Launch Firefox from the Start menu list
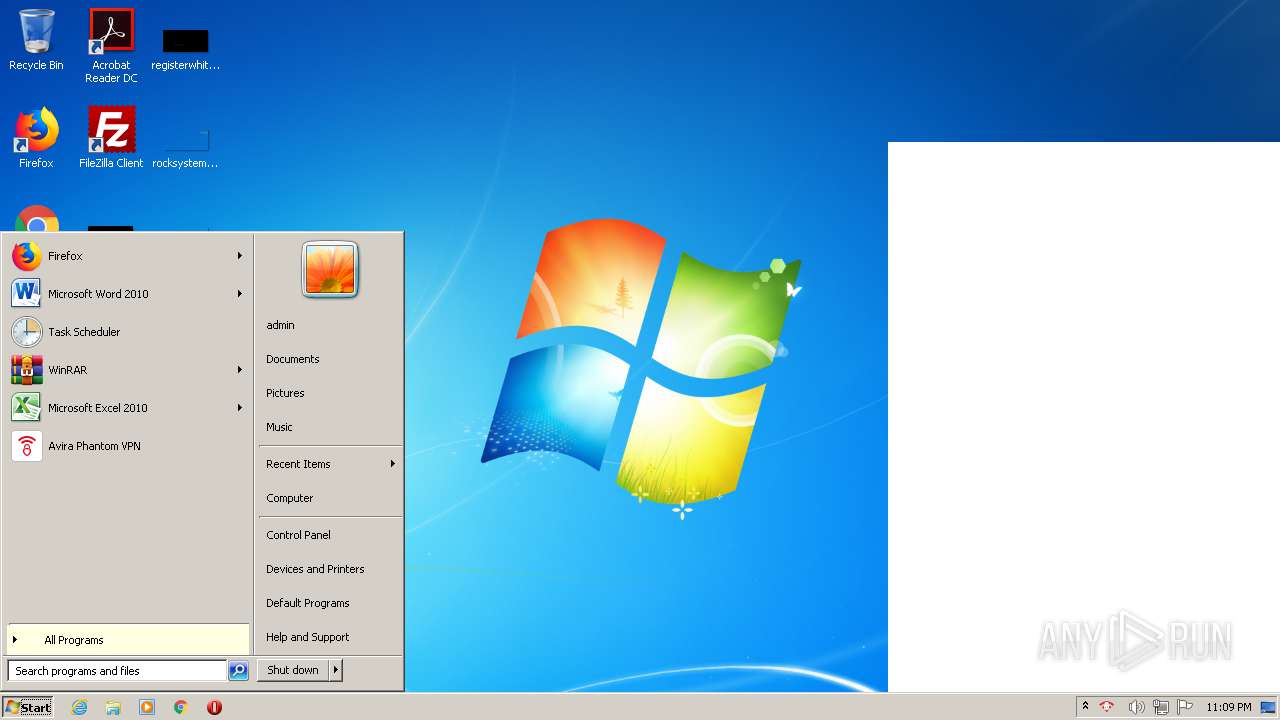 tap(127, 256)
